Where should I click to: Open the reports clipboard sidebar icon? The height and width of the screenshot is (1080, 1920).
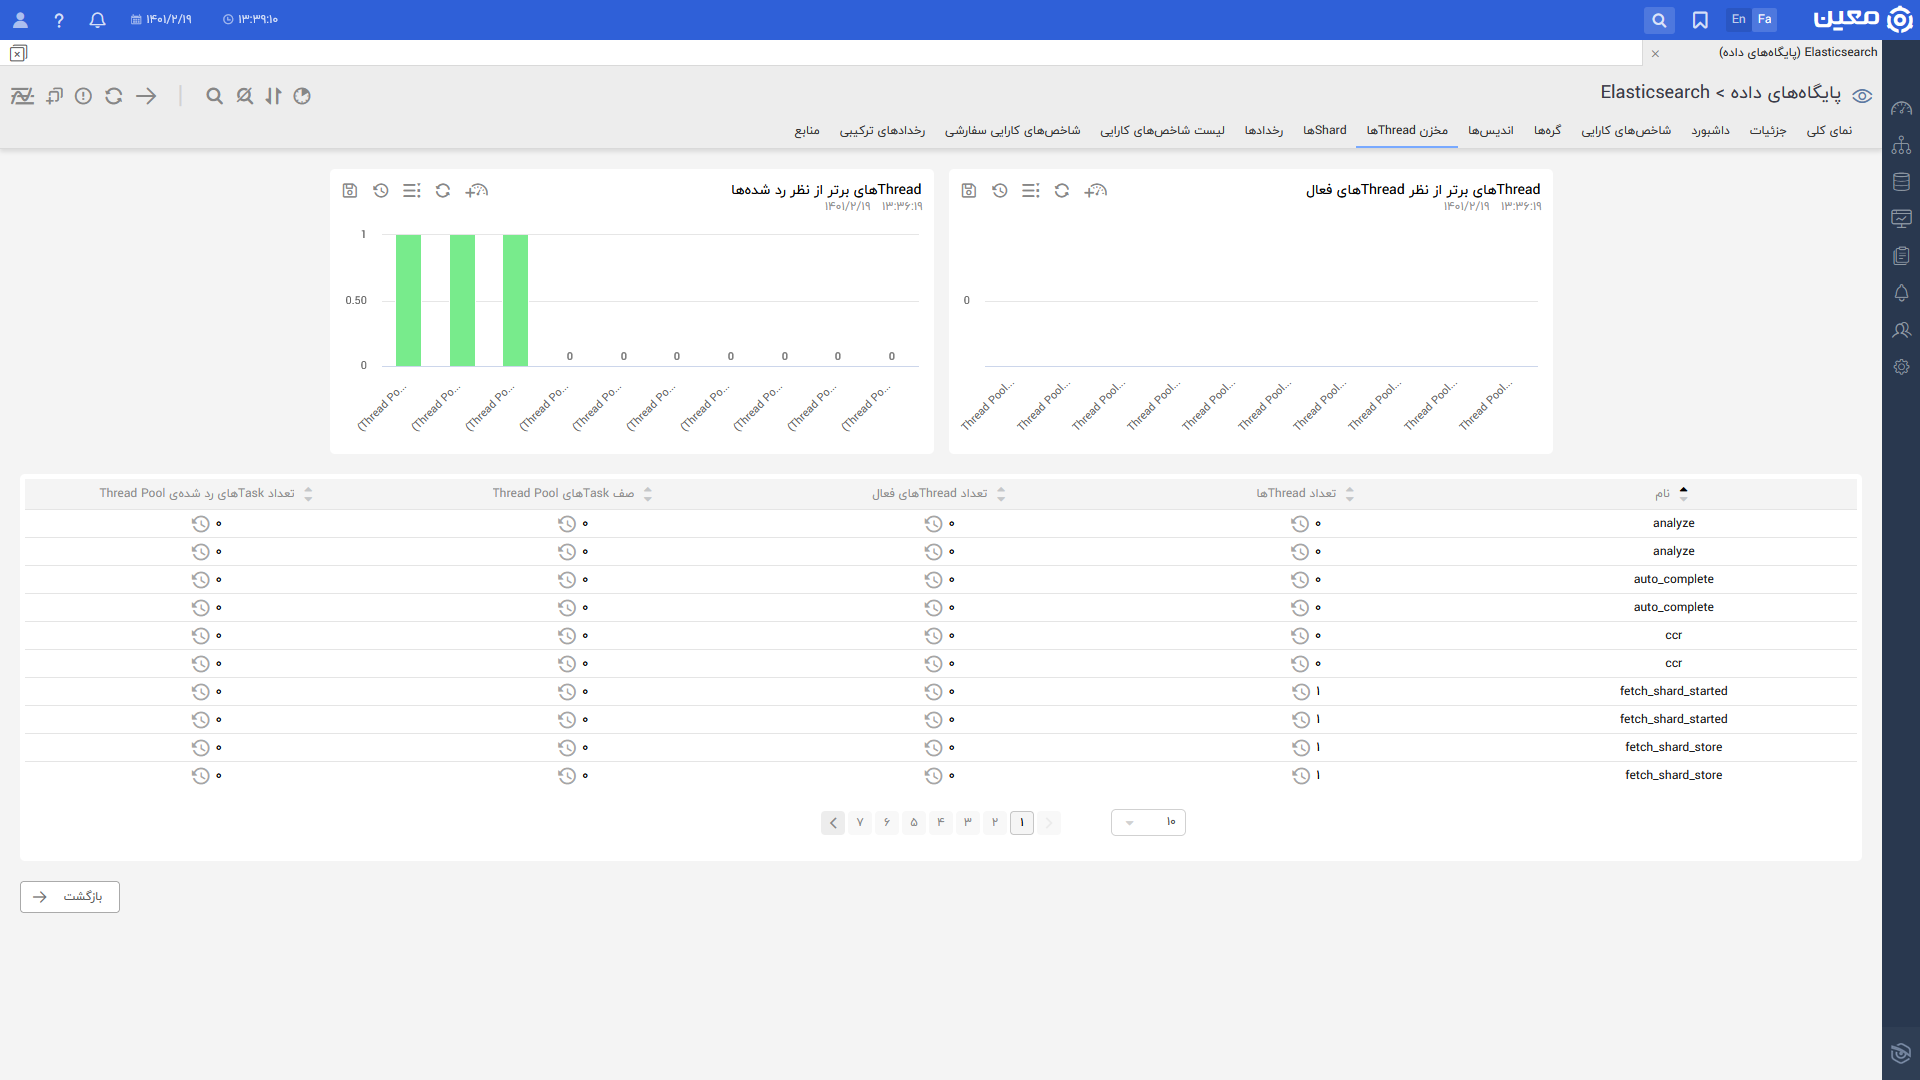pyautogui.click(x=1901, y=256)
